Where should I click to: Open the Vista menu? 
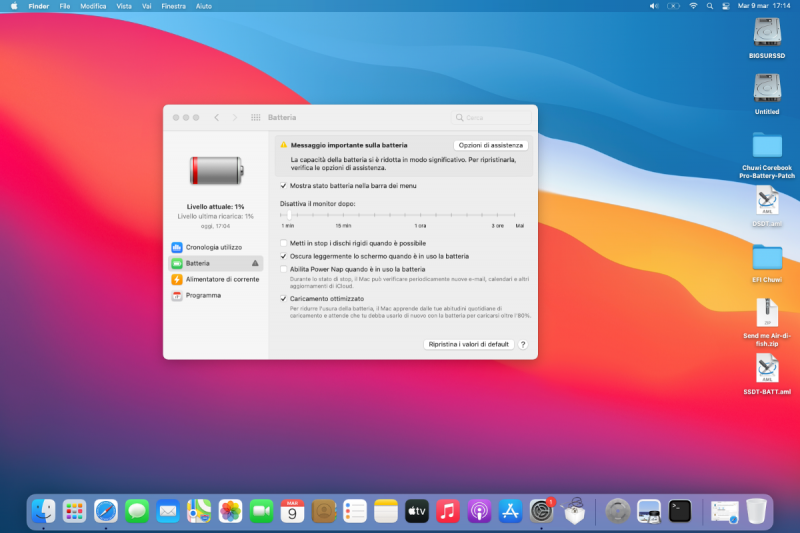(124, 6)
